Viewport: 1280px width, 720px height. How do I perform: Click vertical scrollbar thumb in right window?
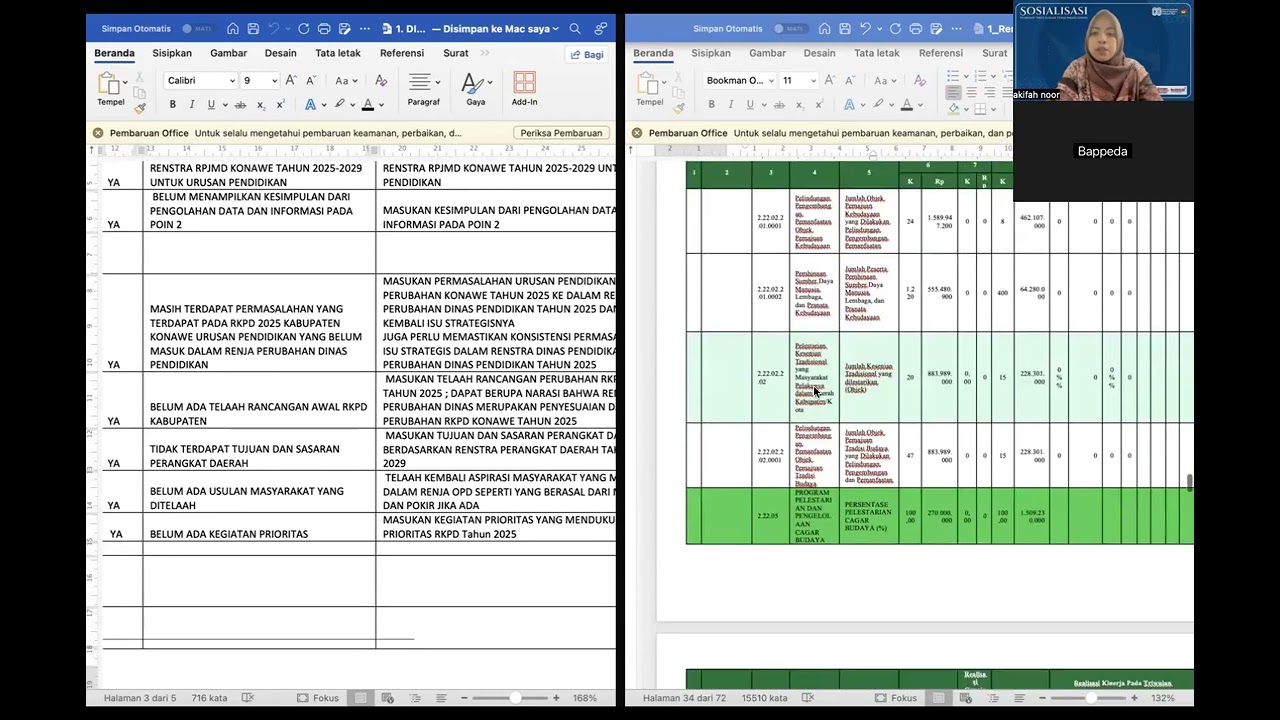(x=1189, y=484)
